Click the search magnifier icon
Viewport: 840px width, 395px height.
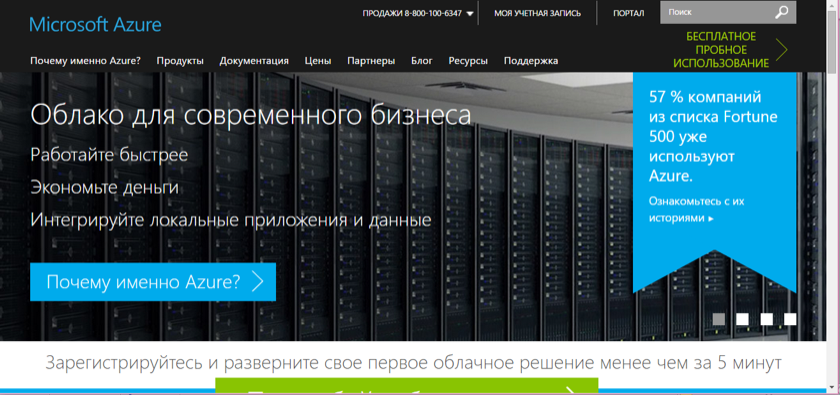click(782, 12)
